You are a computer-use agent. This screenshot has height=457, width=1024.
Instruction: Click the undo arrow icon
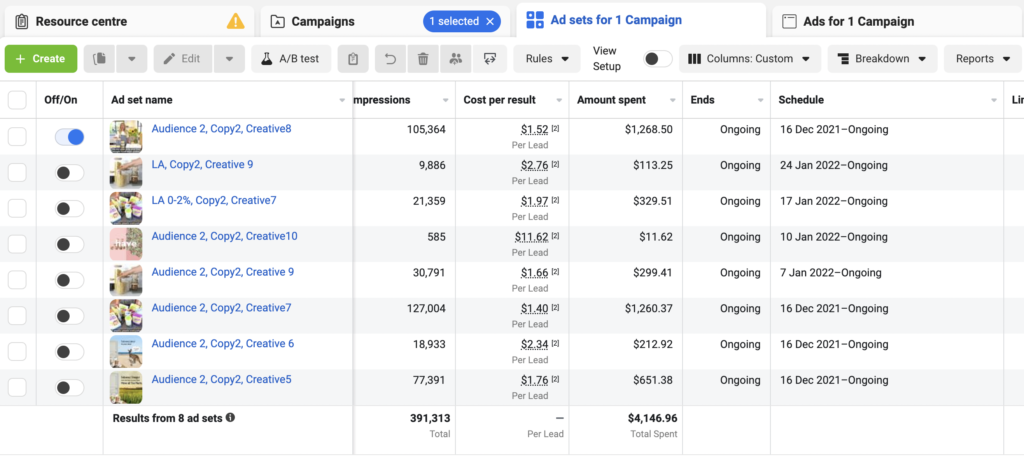390,59
